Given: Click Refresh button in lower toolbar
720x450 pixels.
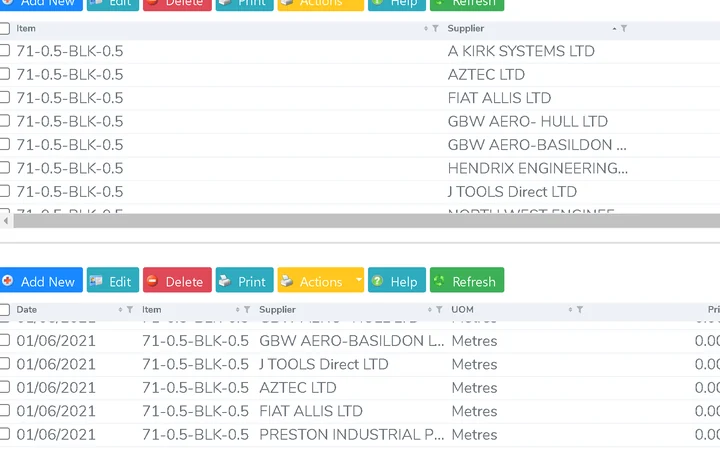Looking at the screenshot, I should point(467,280).
